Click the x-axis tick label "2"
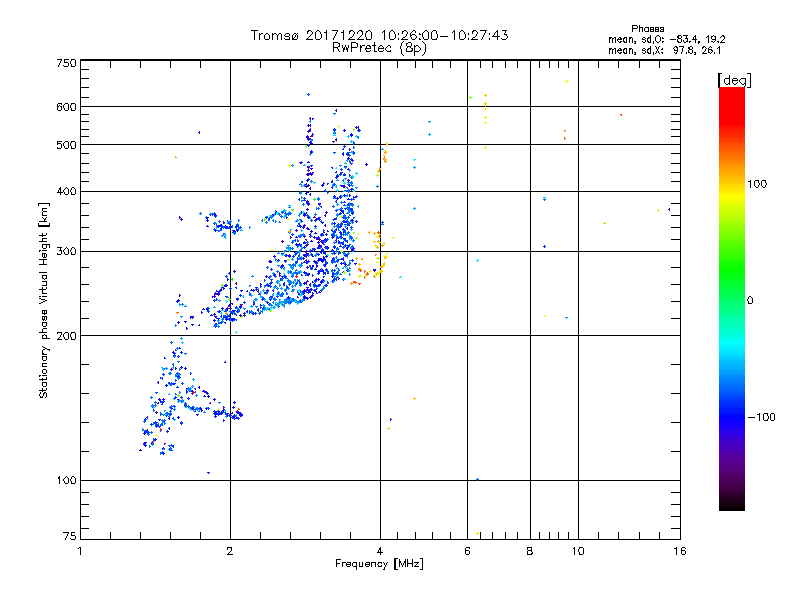The width and height of the screenshot is (800, 600). click(x=230, y=551)
